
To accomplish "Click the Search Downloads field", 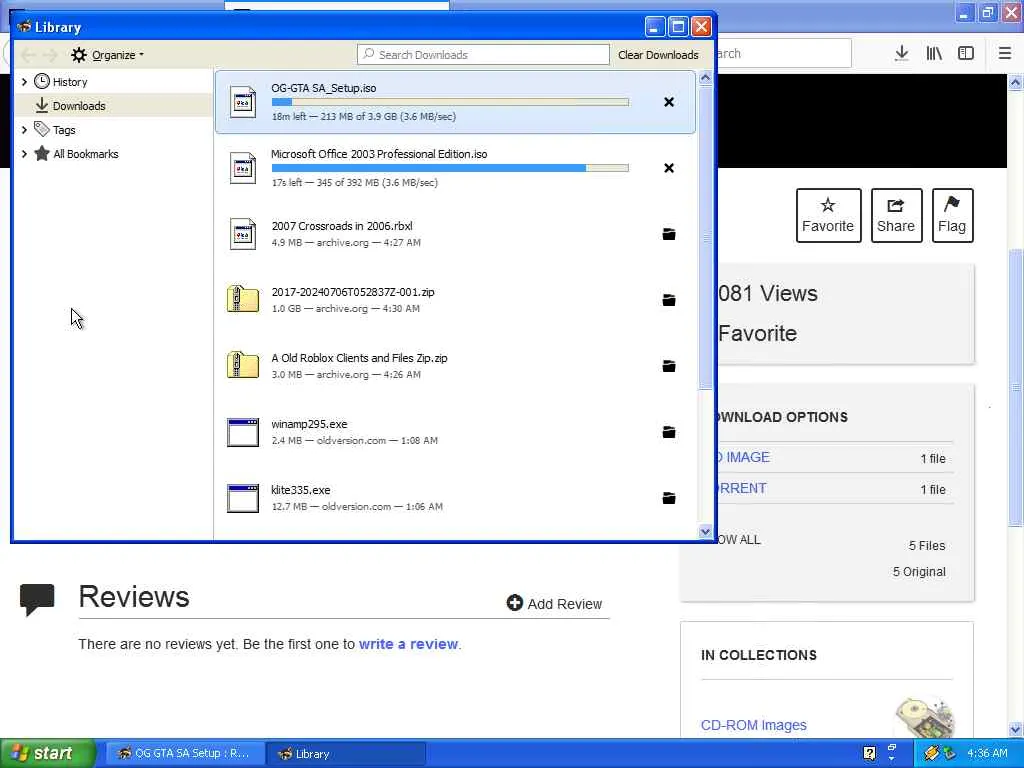I will [x=483, y=55].
